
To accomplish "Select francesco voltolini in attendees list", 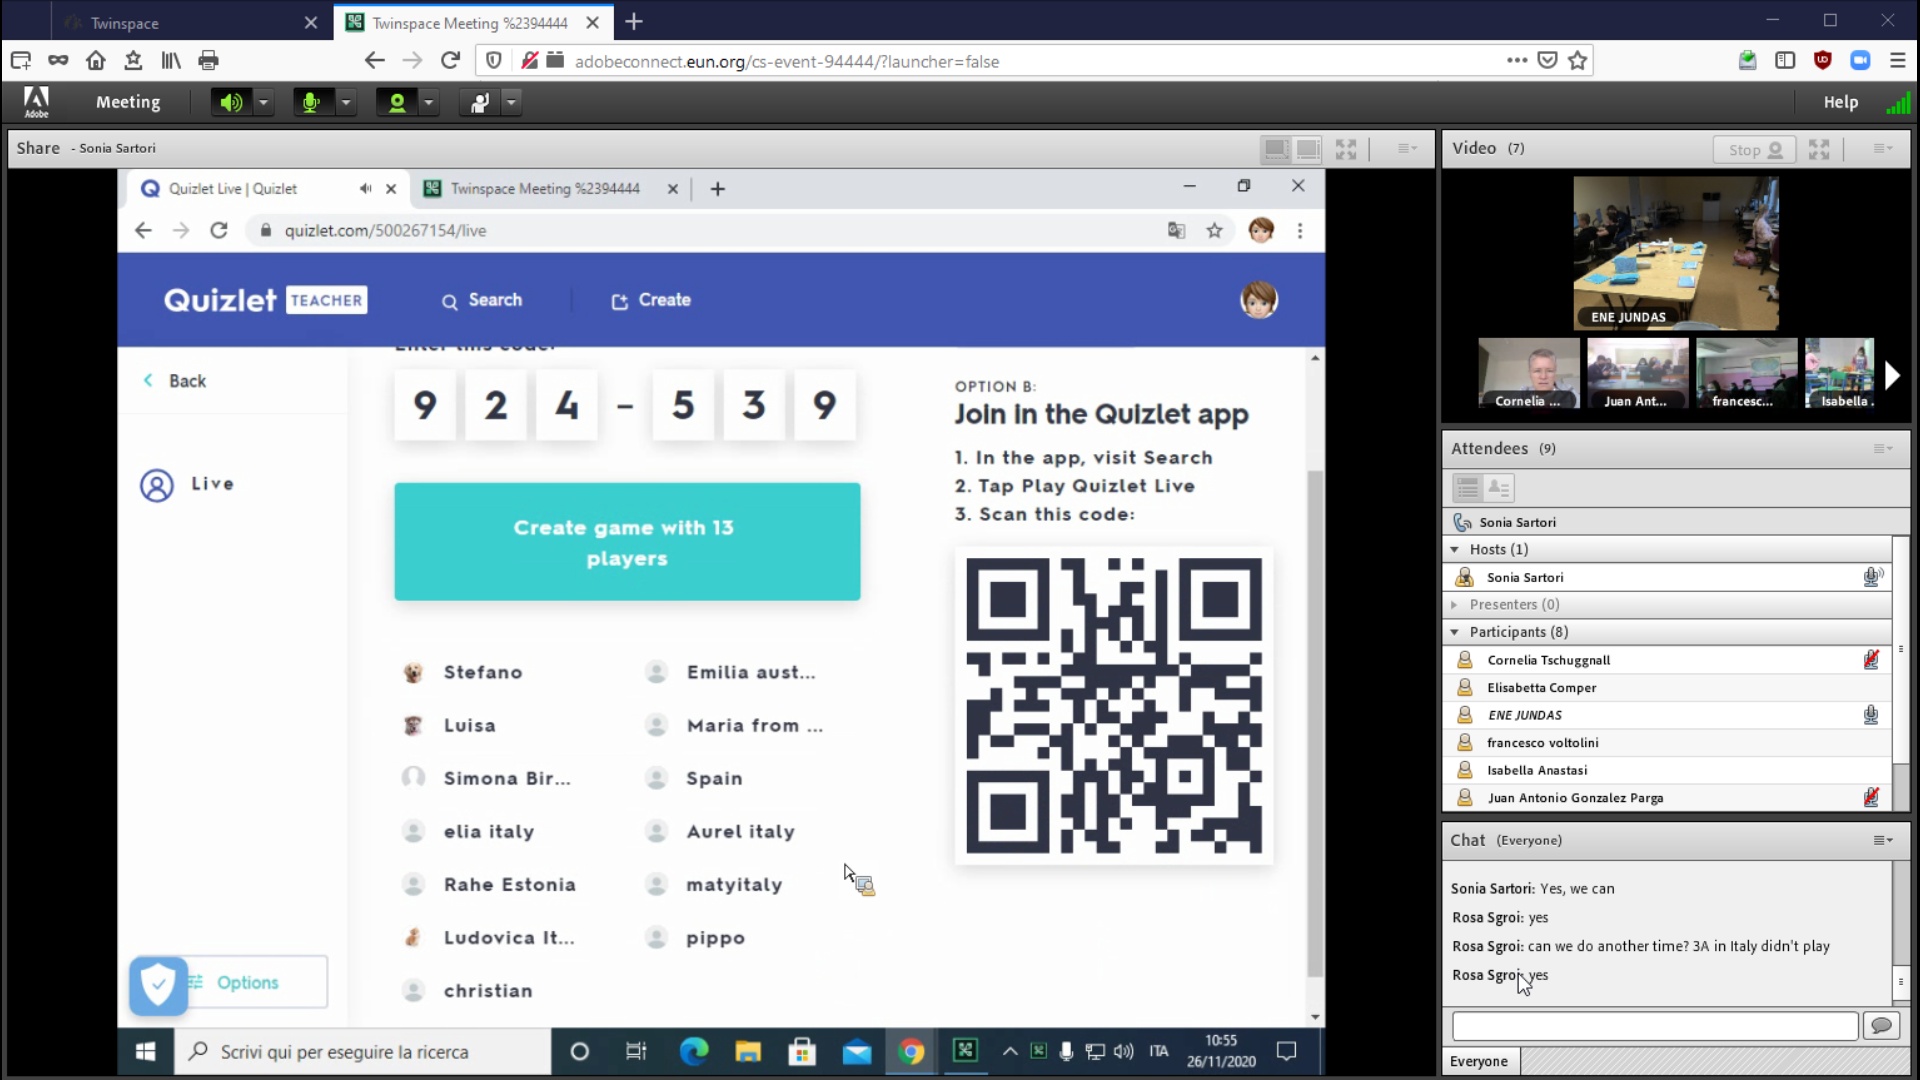I will click(1667, 743).
